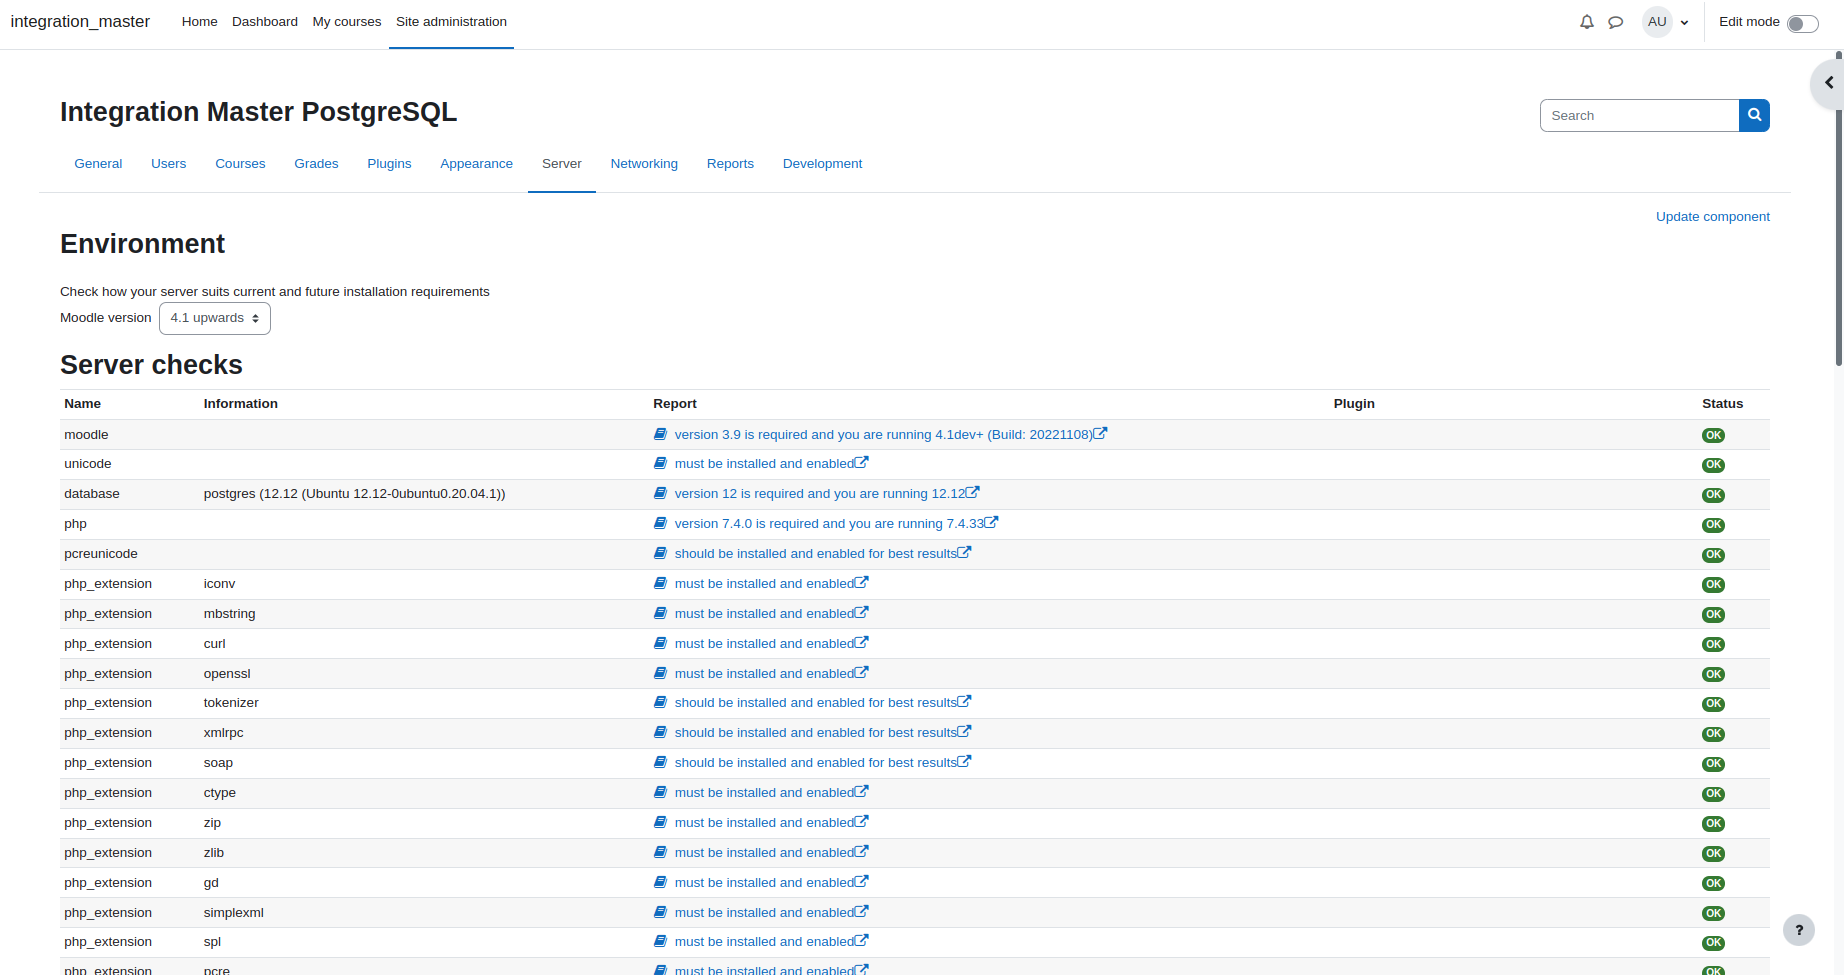Viewport: 1844px width, 975px height.
Task: Switch to the Courses tab
Action: pos(240,164)
